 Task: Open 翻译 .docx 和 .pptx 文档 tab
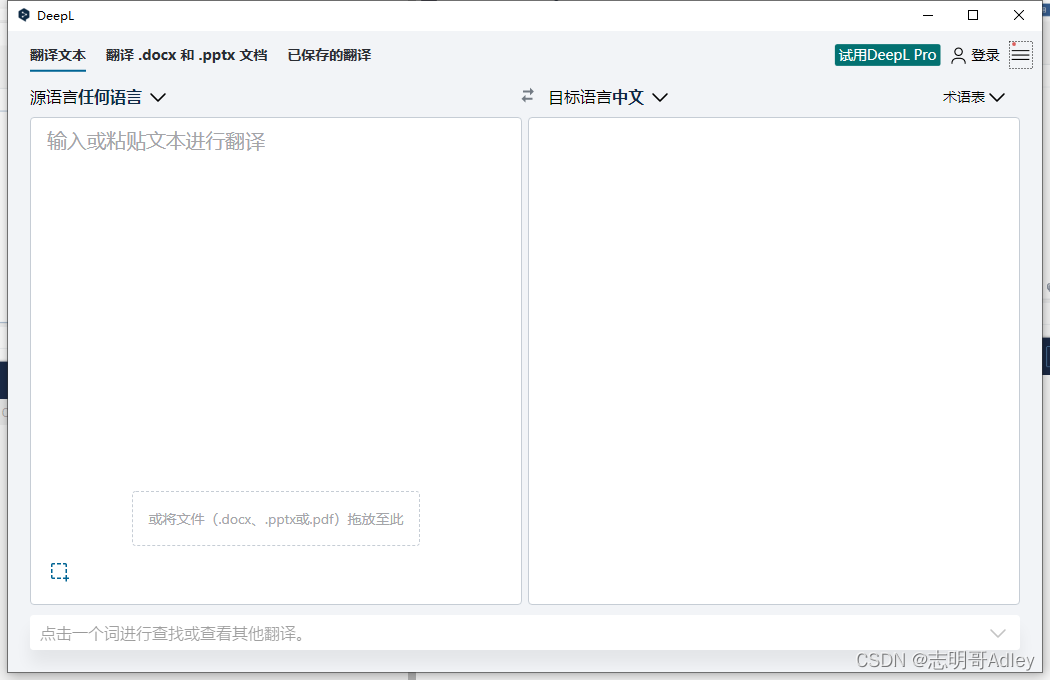click(x=186, y=55)
